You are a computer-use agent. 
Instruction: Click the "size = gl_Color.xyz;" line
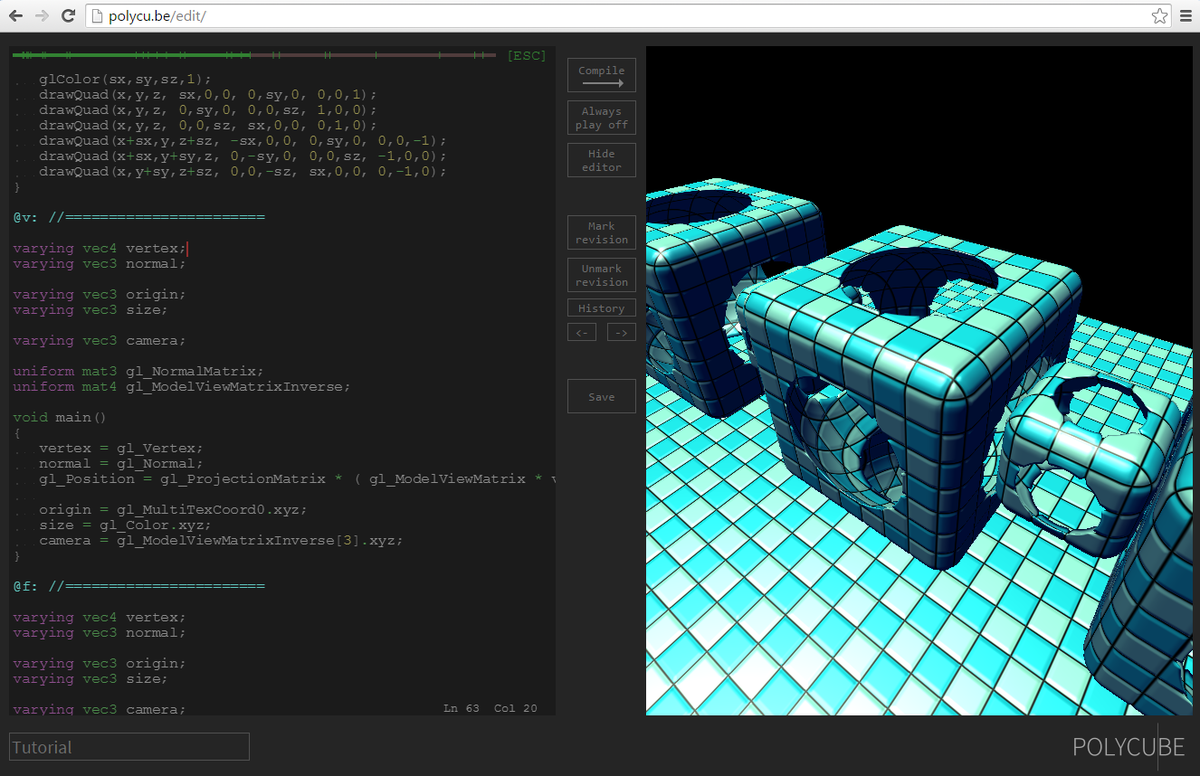point(126,525)
